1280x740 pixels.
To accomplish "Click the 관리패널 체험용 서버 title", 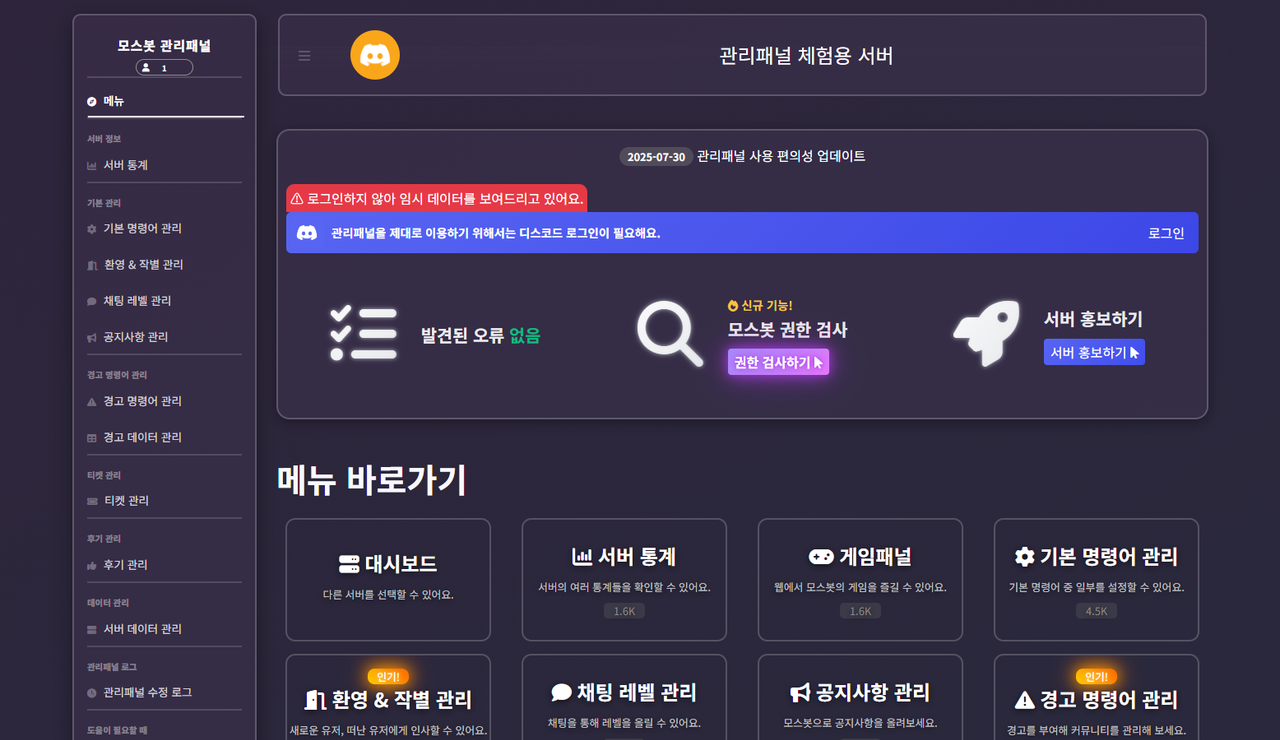I will tap(806, 56).
